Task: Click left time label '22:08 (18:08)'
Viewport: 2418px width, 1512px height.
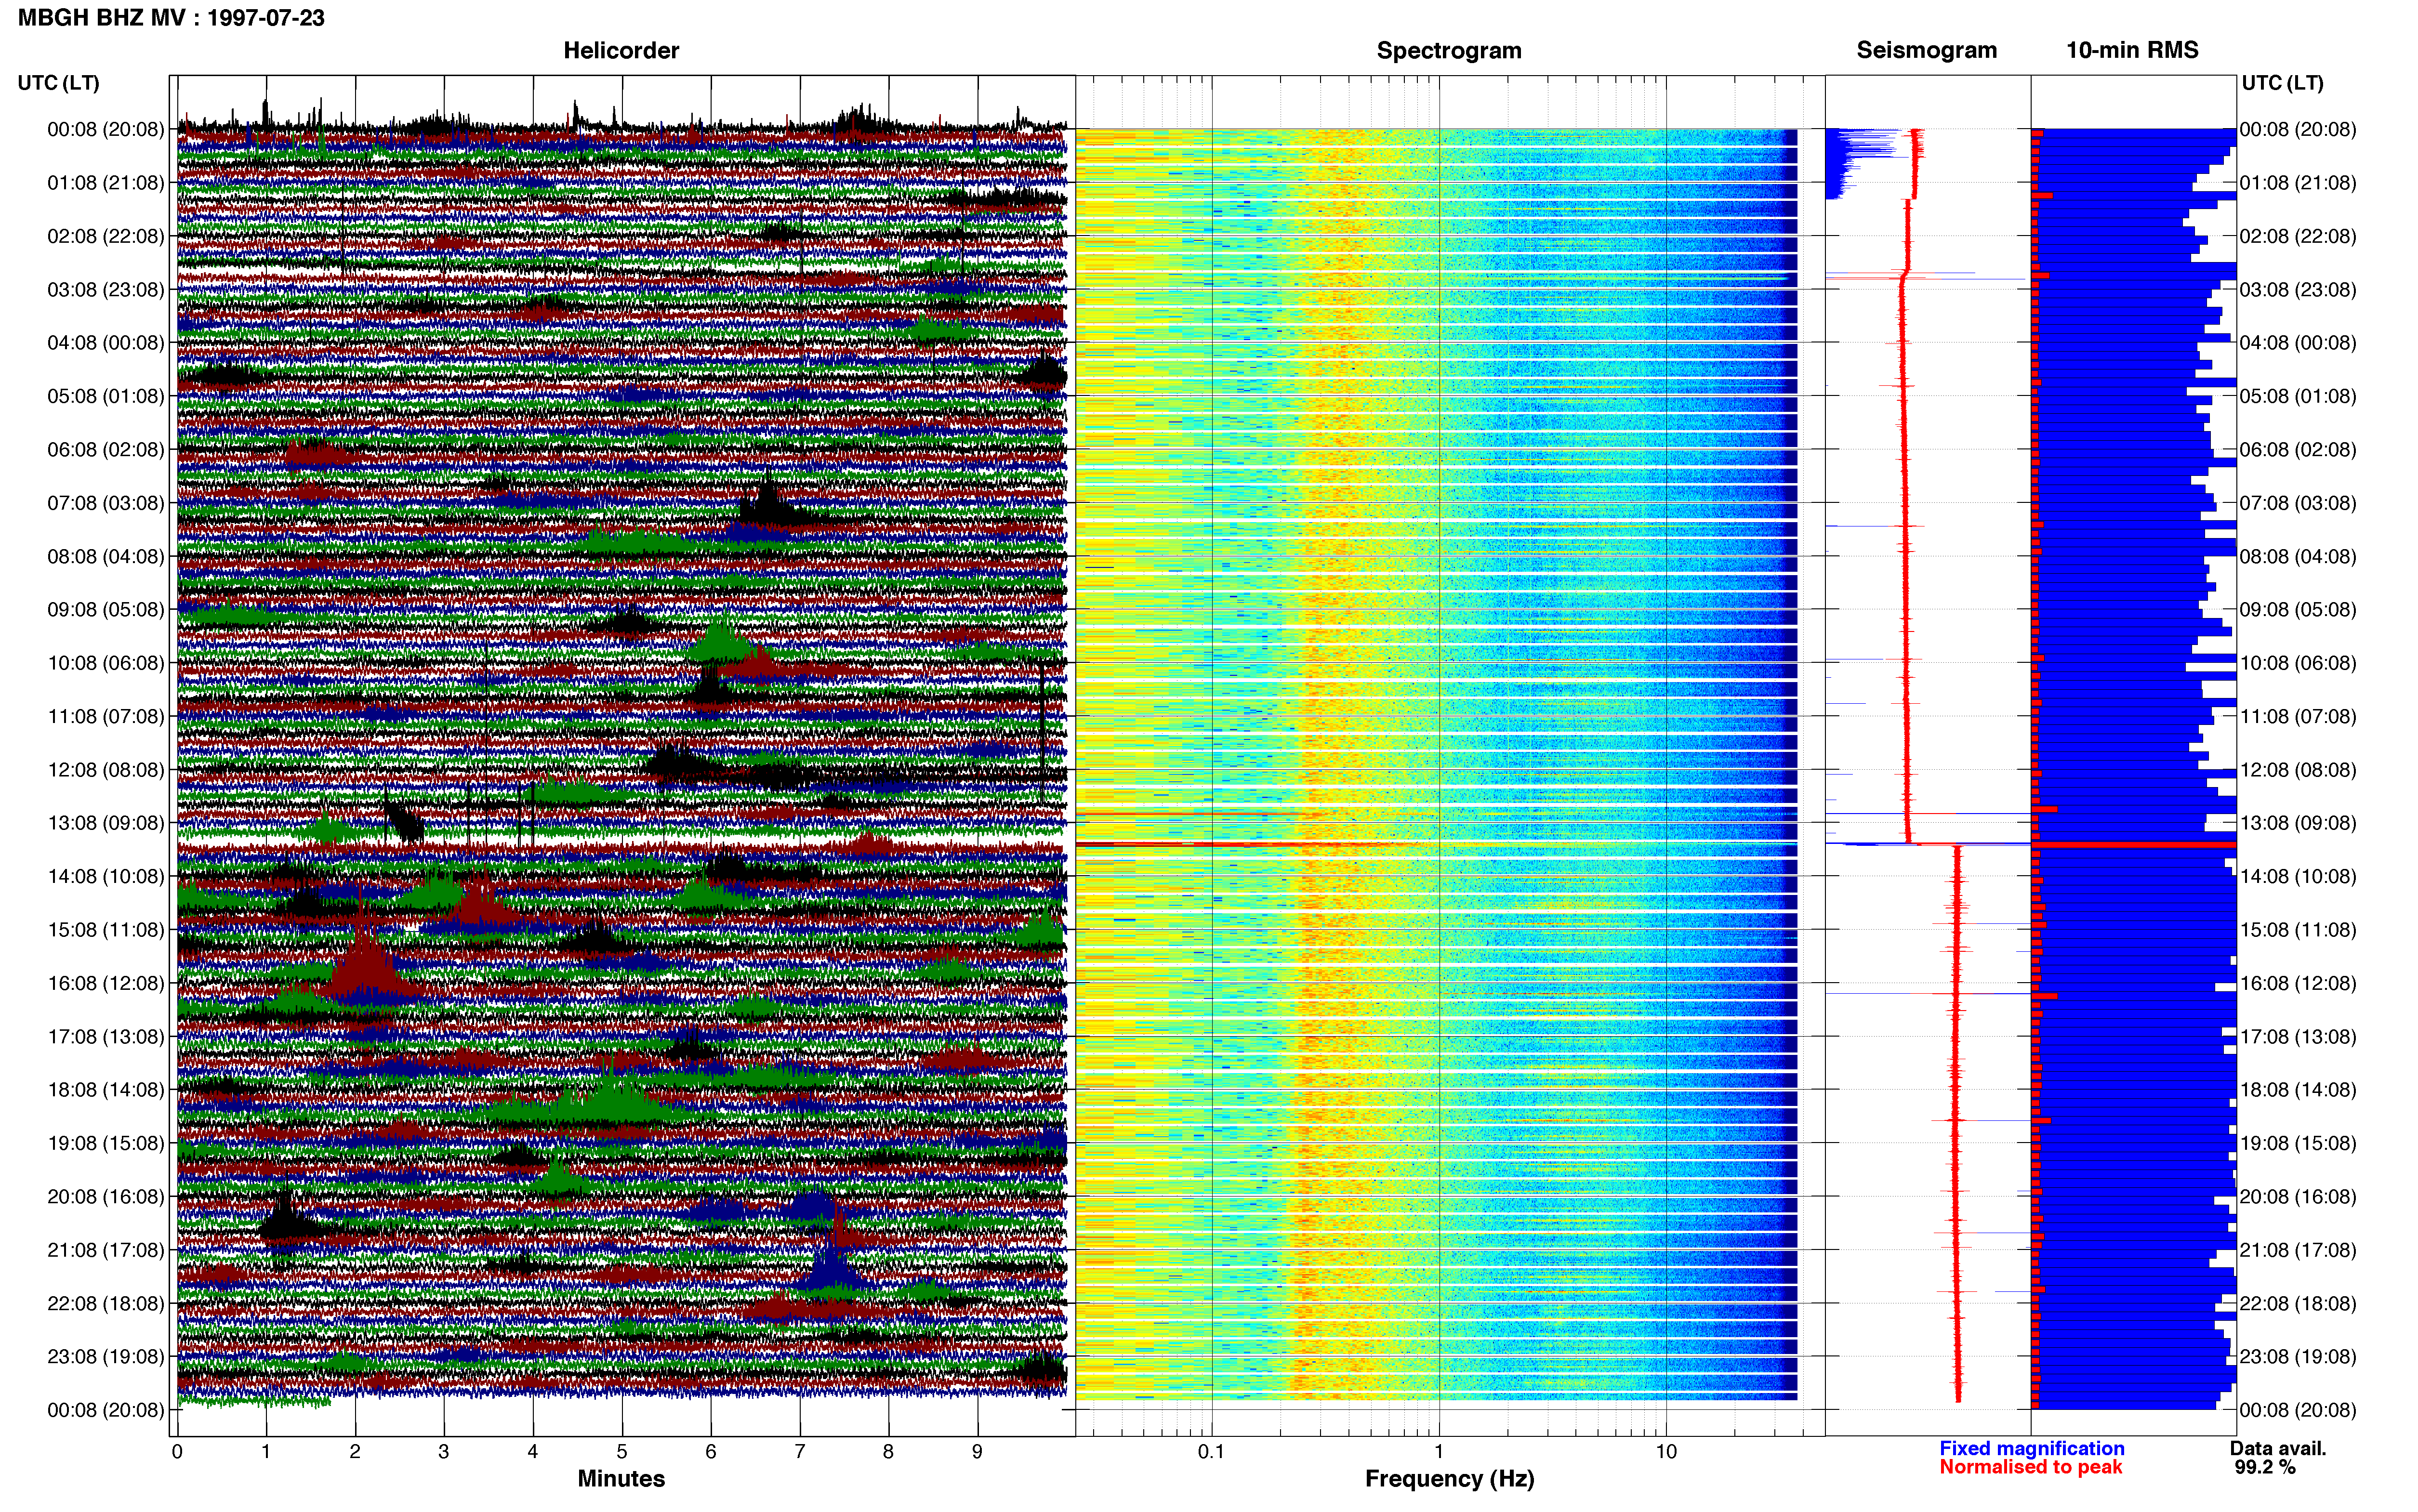Action: 105,1303
